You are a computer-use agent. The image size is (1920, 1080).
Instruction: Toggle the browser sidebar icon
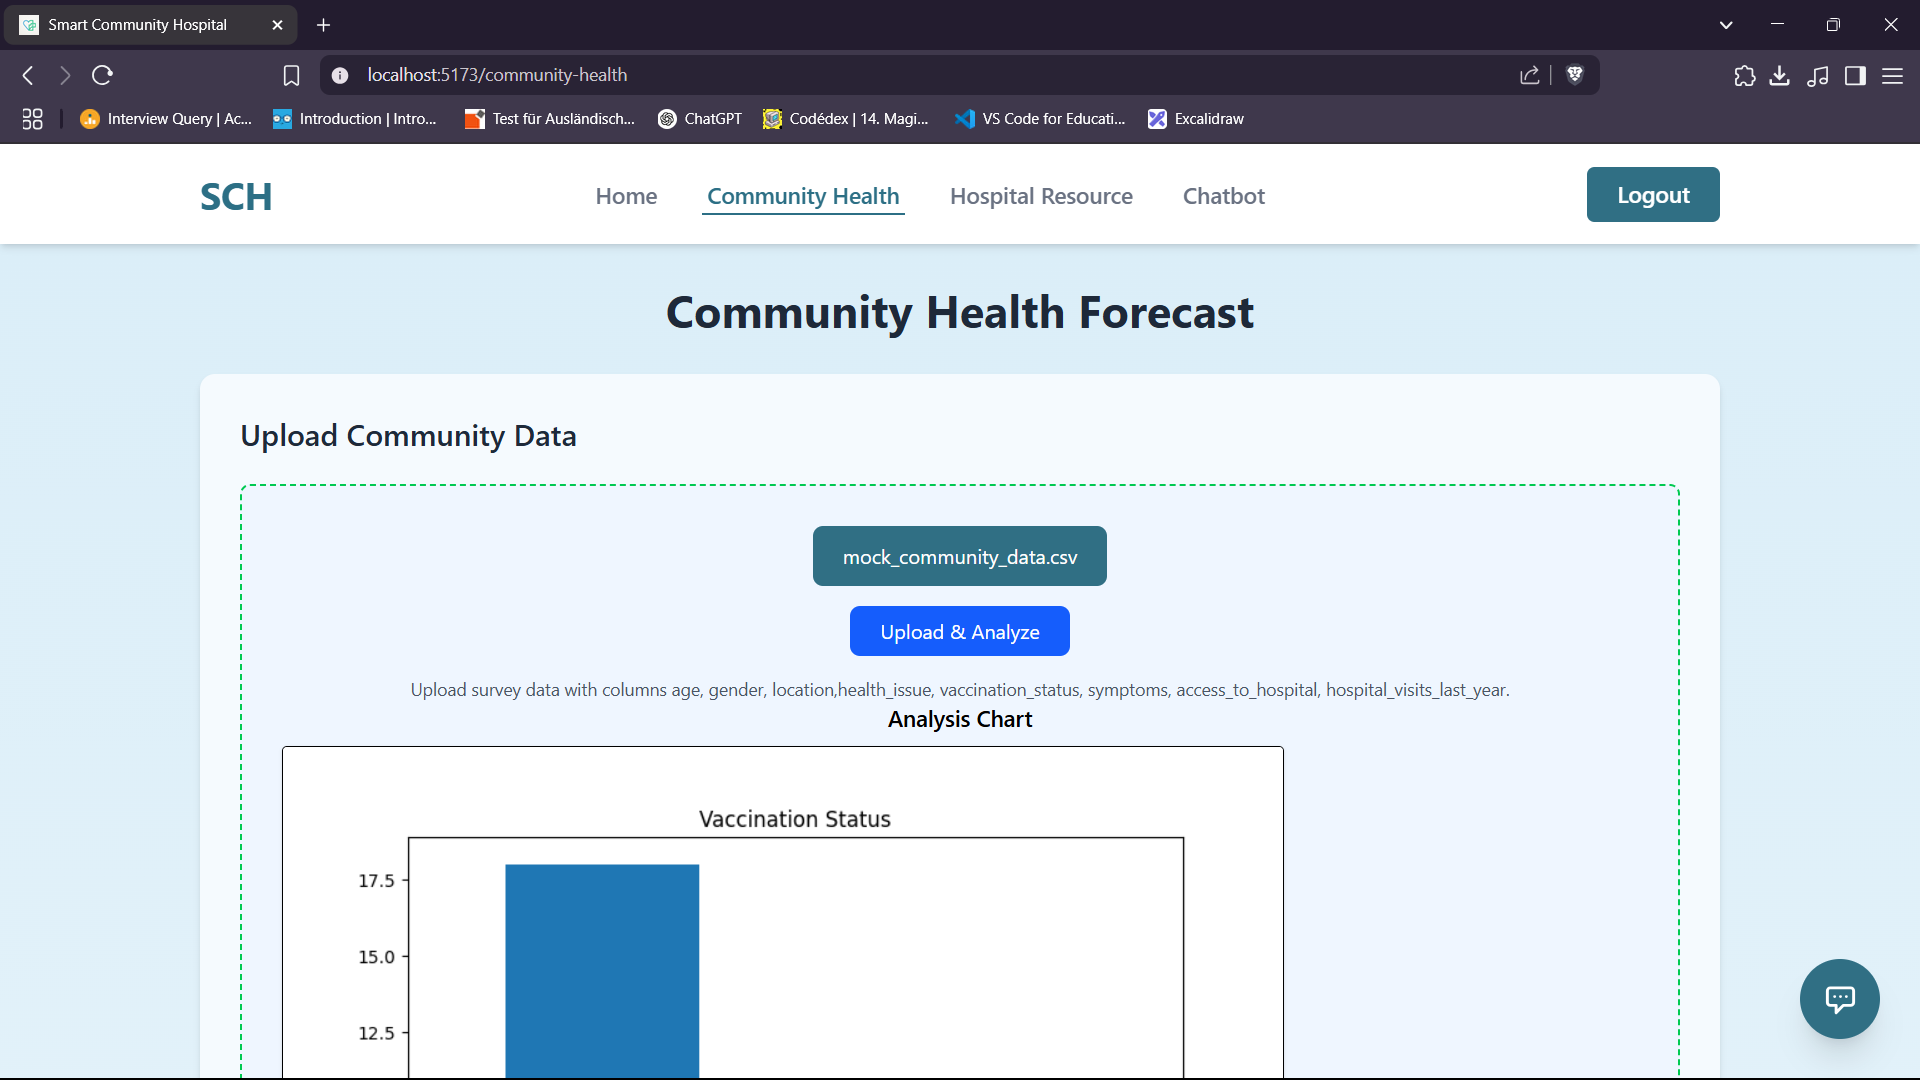(1856, 75)
